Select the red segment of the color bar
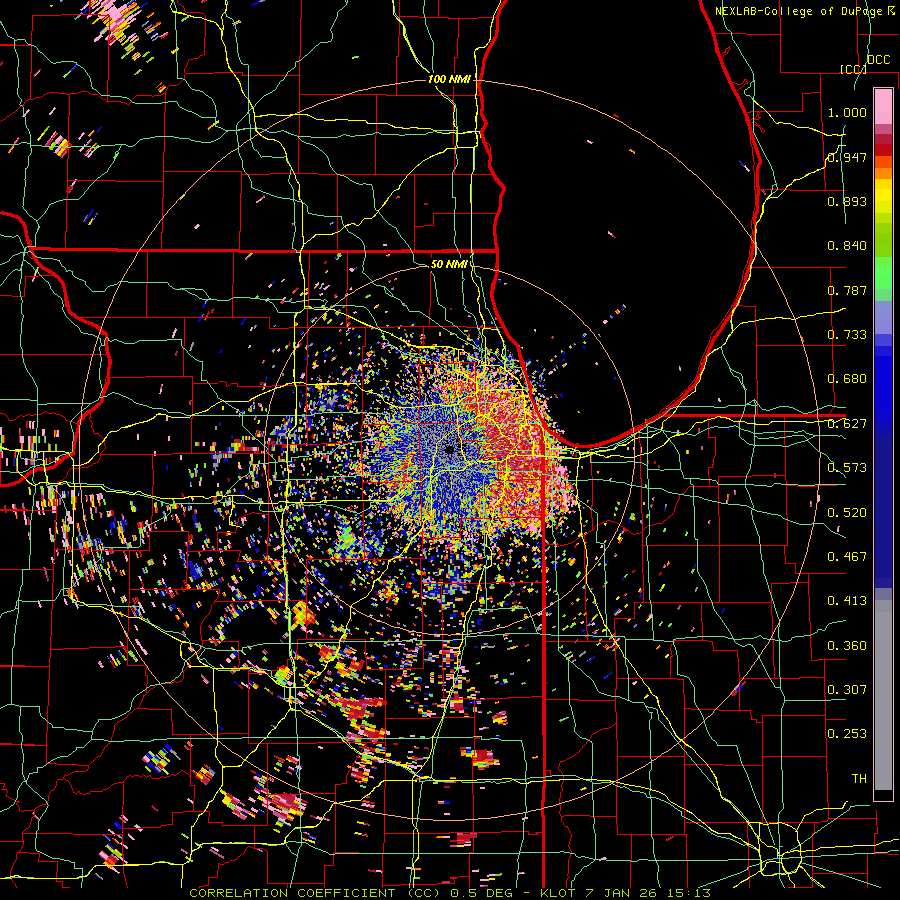The height and width of the screenshot is (900, 900). click(x=883, y=150)
